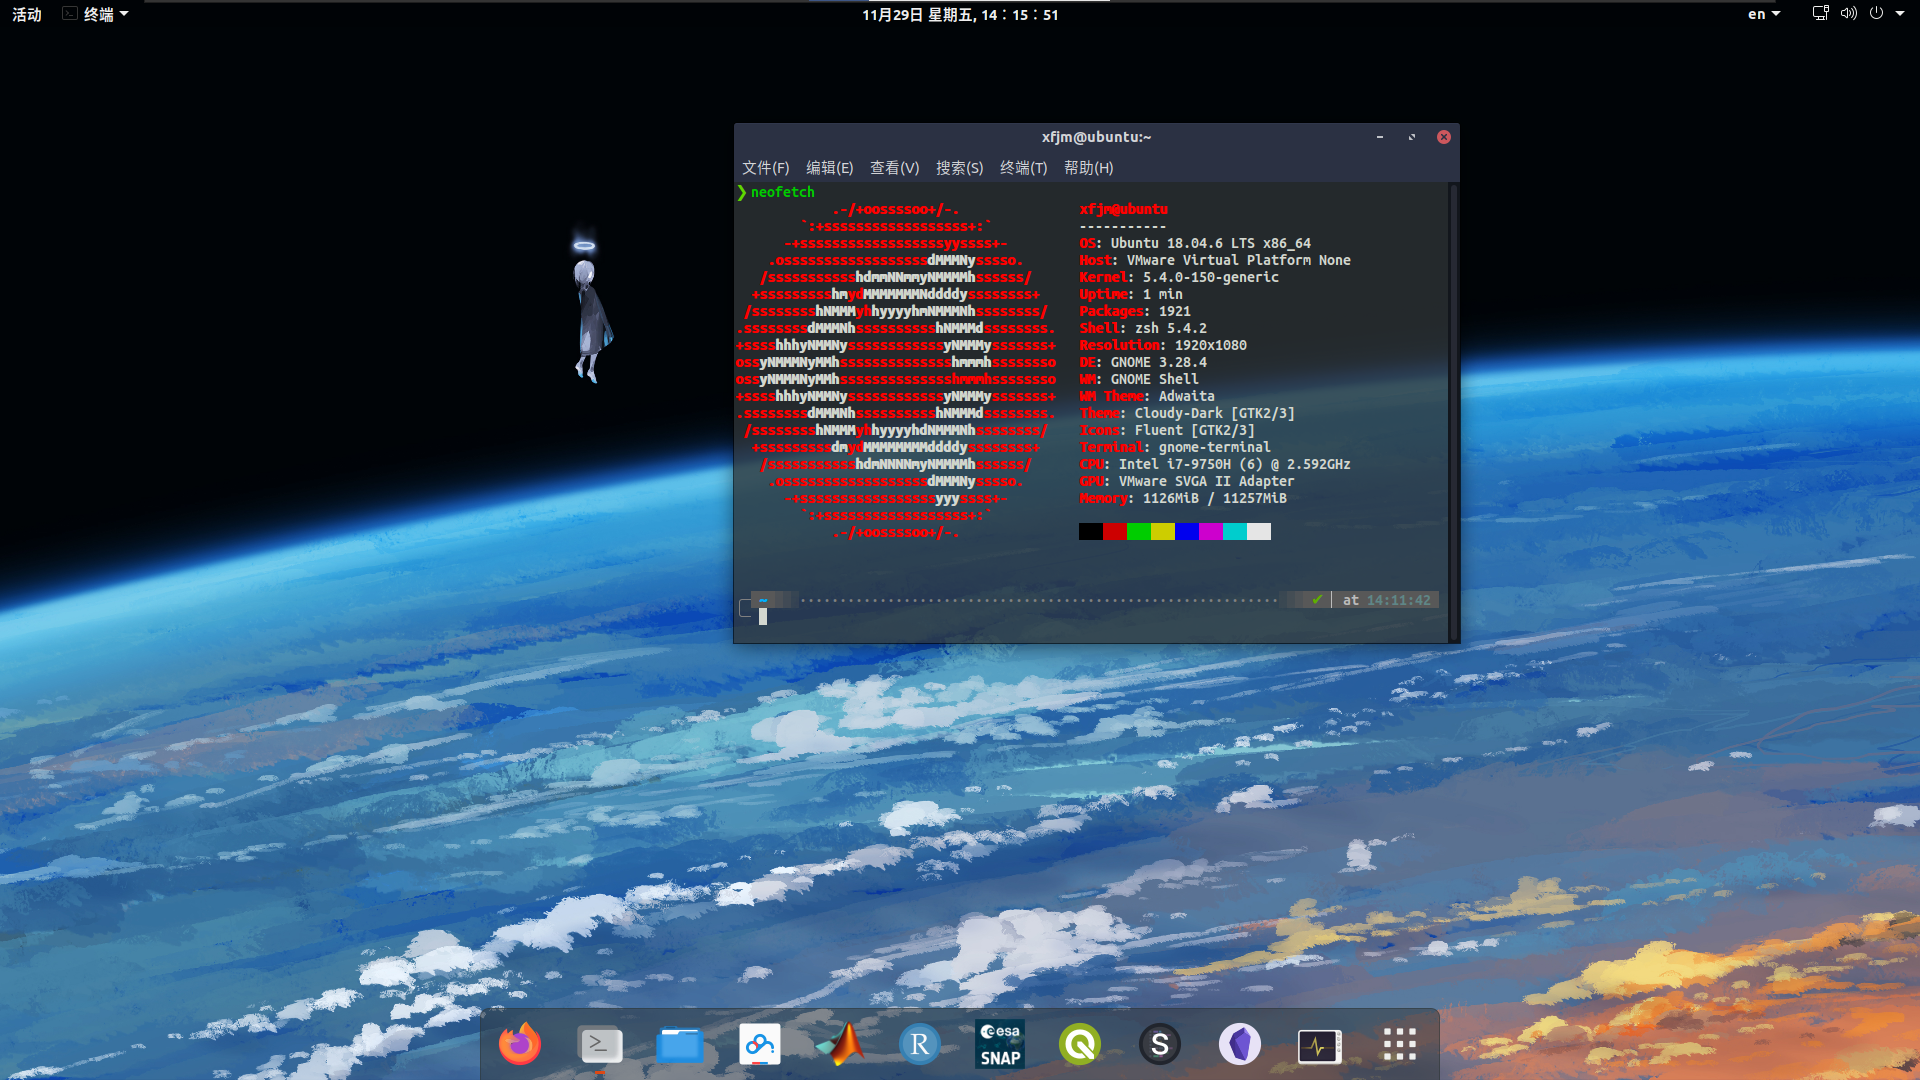Screen dimensions: 1920x1080
Task: Launch Firefox from the dock
Action: tap(520, 1045)
